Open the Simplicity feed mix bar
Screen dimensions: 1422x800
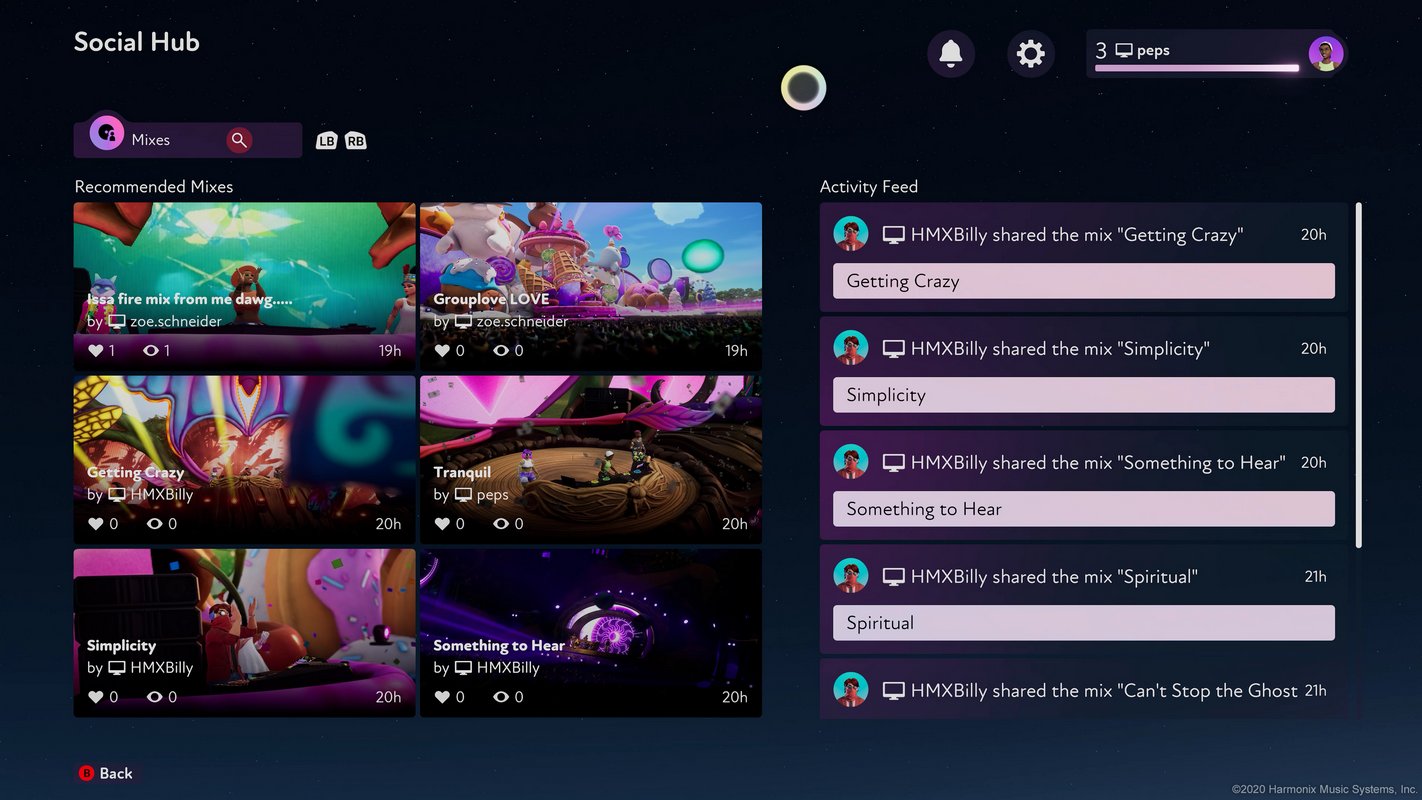(1083, 395)
